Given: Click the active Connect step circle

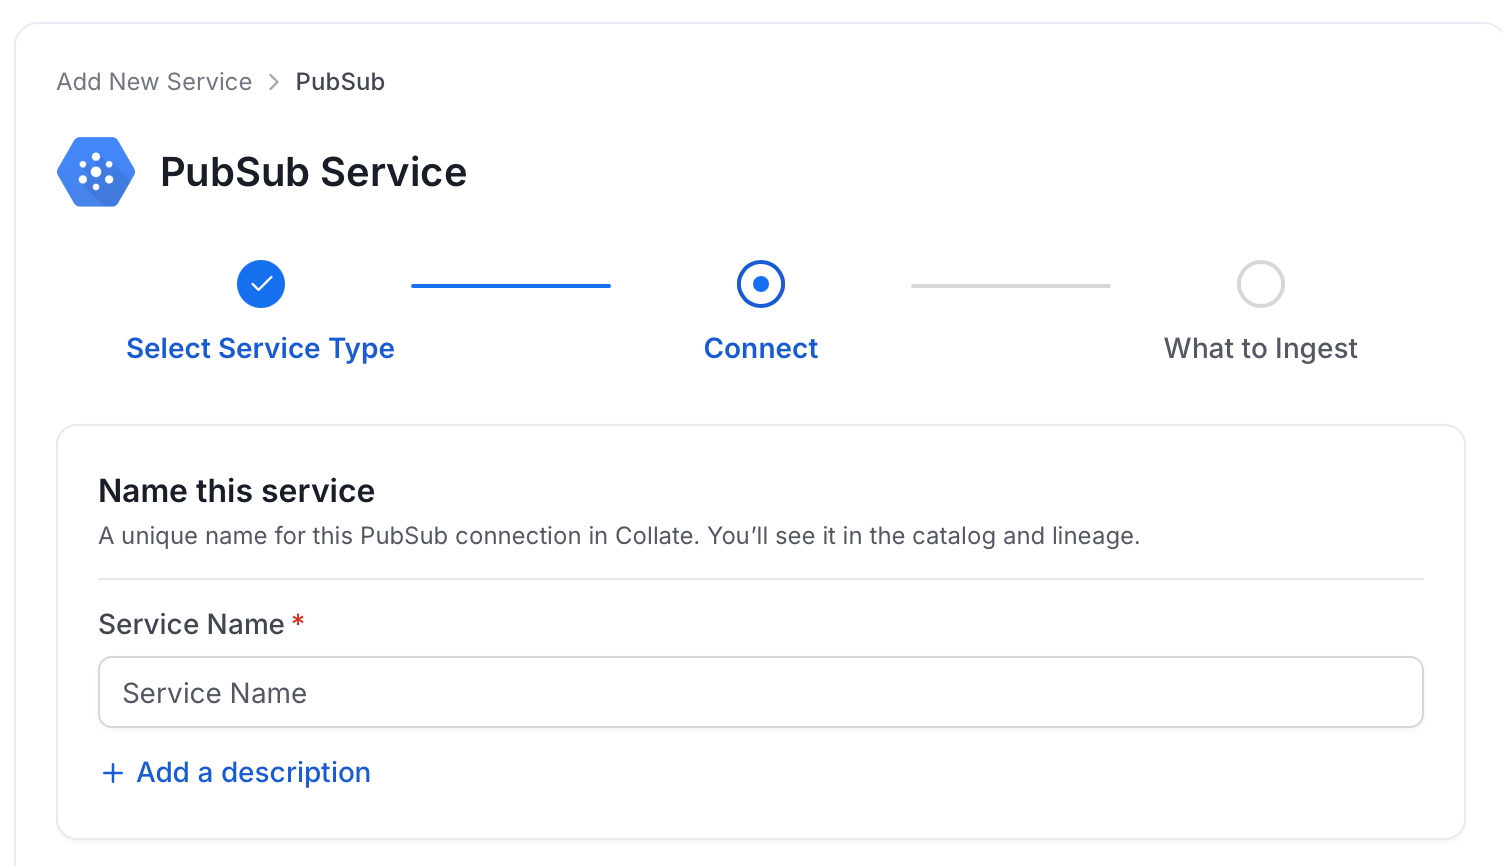Looking at the screenshot, I should point(761,284).
